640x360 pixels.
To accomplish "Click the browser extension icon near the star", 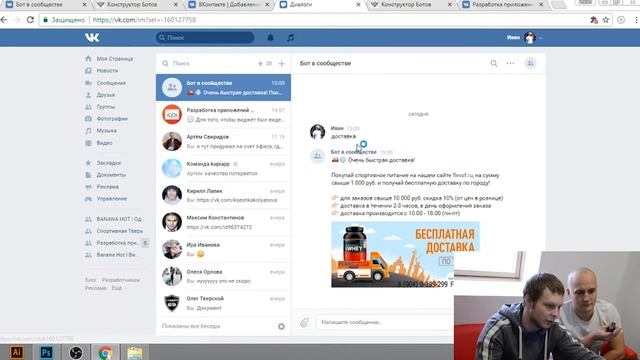I will 594,20.
